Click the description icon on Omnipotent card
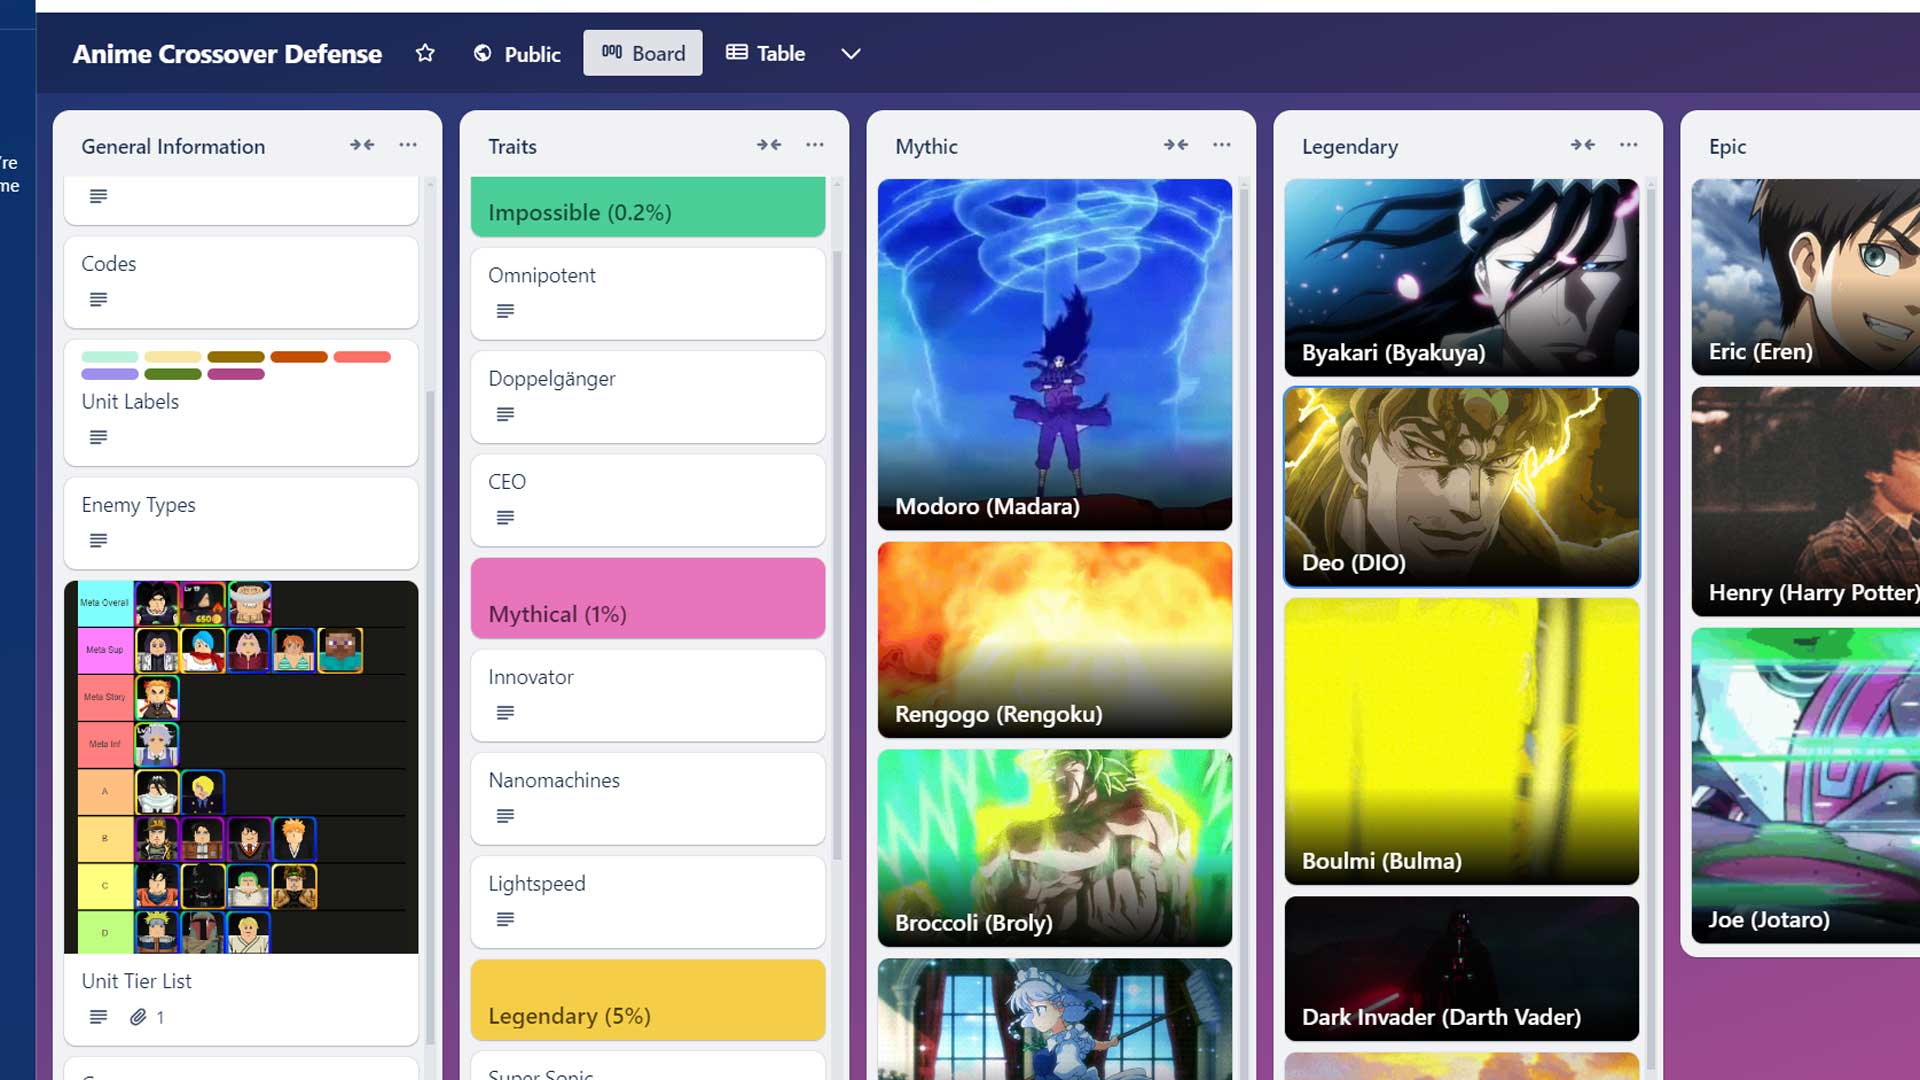The width and height of the screenshot is (1920, 1080). point(505,312)
